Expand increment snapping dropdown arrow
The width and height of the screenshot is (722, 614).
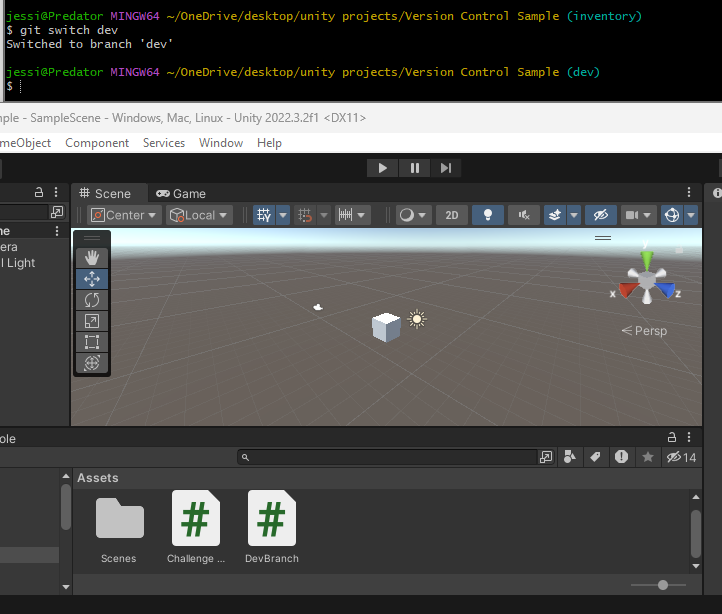[361, 215]
